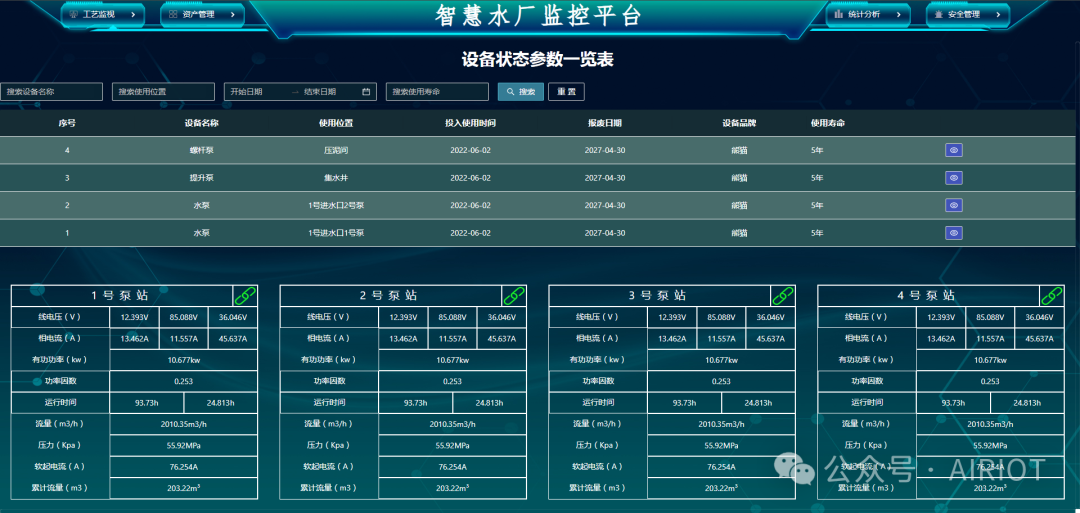Select 10.677kw value in 1号泵站

coord(183,359)
